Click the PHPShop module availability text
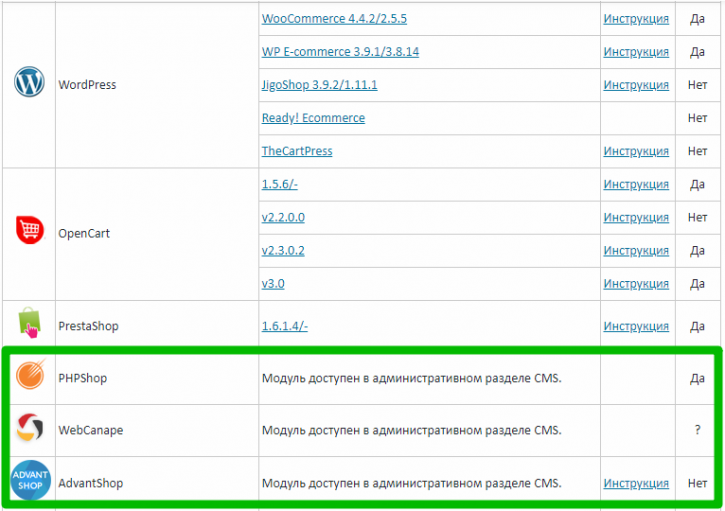725x511 pixels. click(412, 378)
